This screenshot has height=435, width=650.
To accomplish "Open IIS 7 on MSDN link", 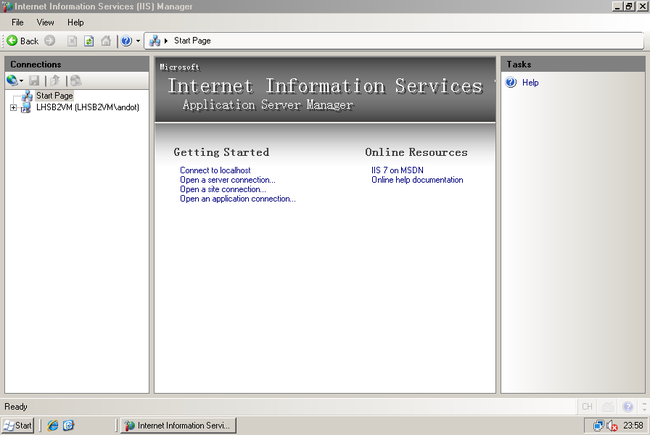I will pos(397,170).
